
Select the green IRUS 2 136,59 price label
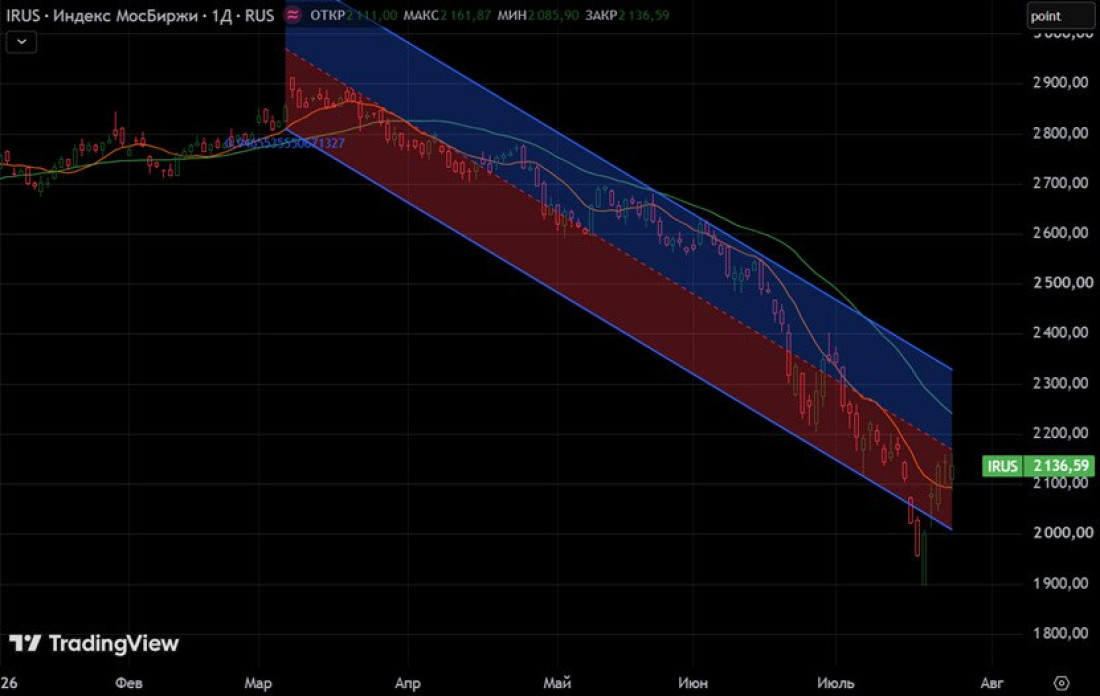click(1038, 466)
